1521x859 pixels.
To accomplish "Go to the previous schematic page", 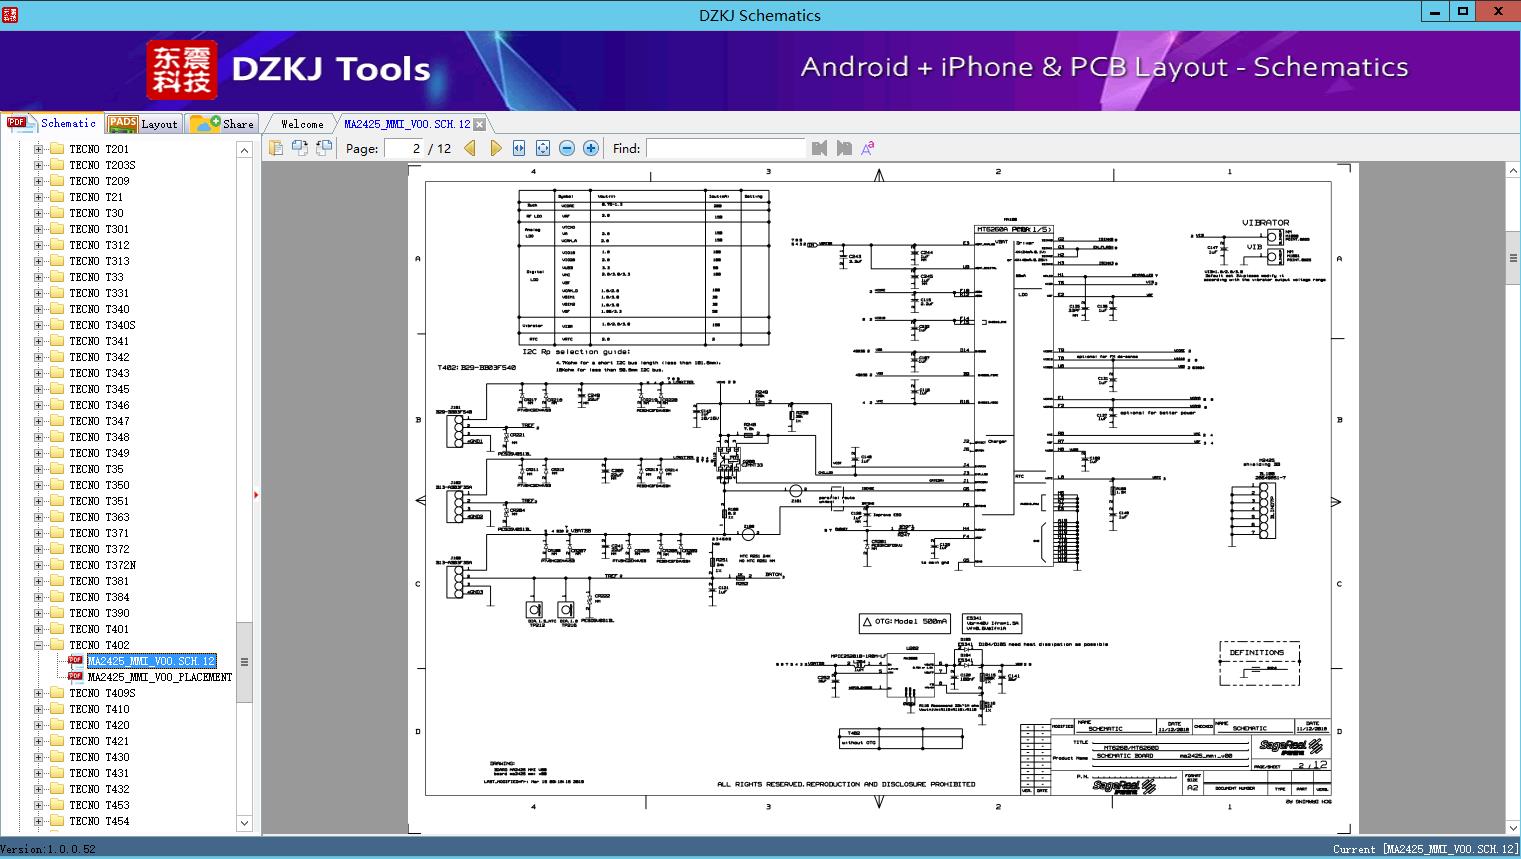I will [x=471, y=148].
